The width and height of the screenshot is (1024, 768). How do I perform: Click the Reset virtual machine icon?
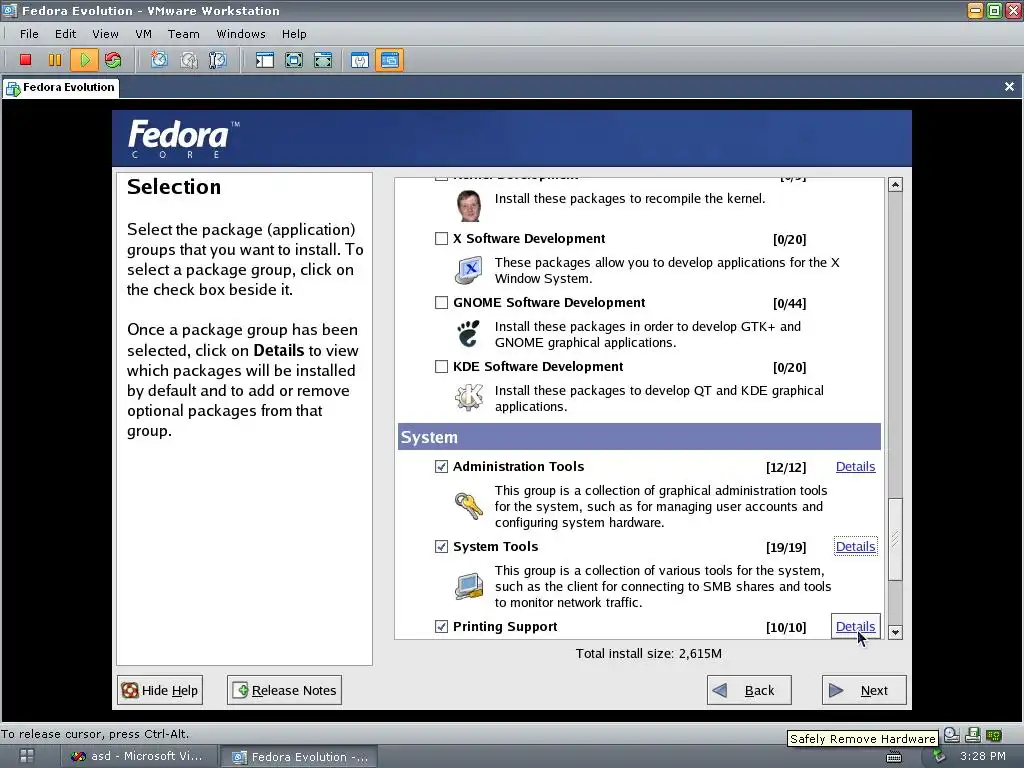[113, 60]
